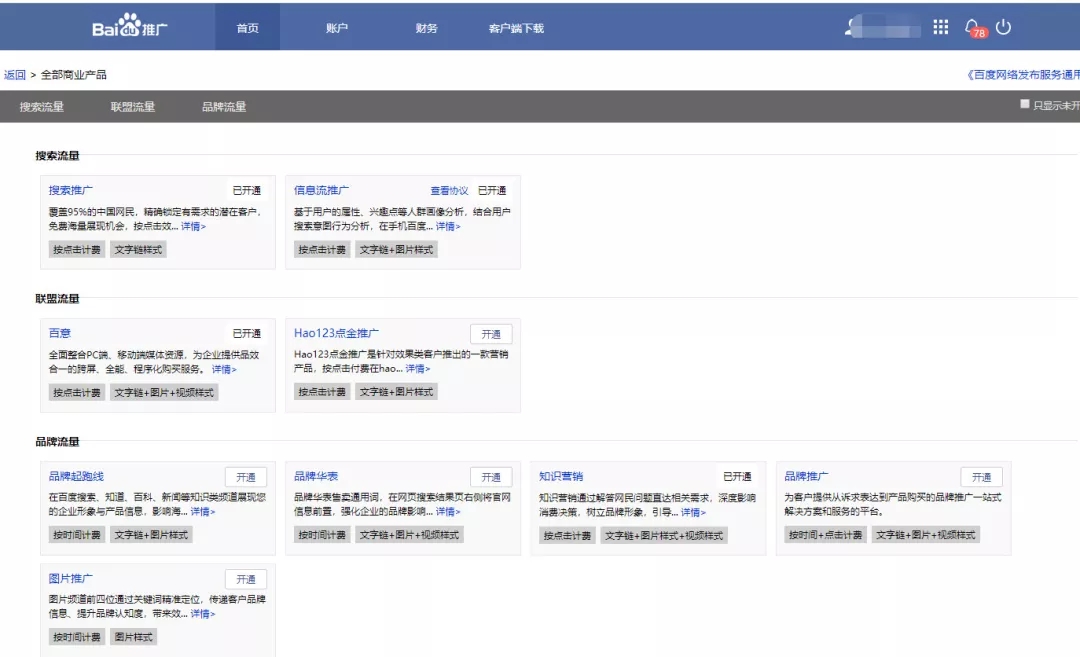The image size is (1080, 657).
Task: Click the 返回 breadcrumb link
Action: pos(14,75)
